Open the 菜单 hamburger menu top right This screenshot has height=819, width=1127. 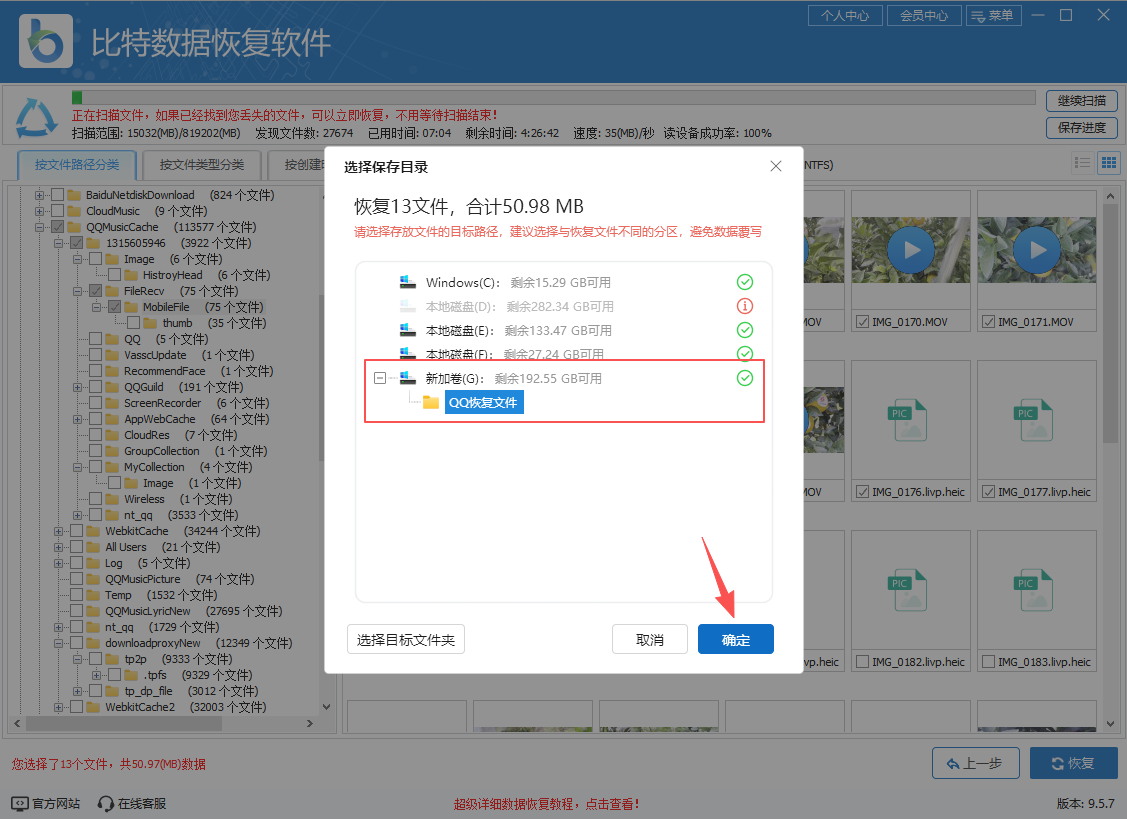click(x=993, y=15)
